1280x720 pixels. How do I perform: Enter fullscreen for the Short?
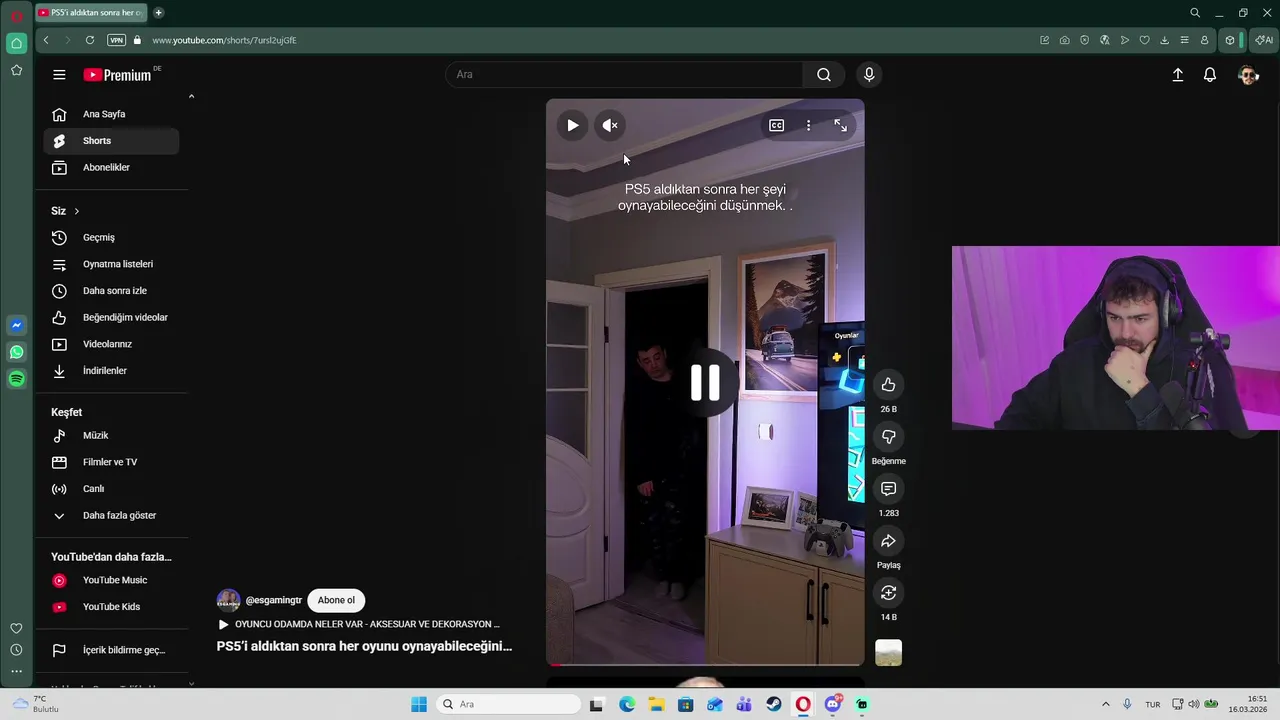841,125
